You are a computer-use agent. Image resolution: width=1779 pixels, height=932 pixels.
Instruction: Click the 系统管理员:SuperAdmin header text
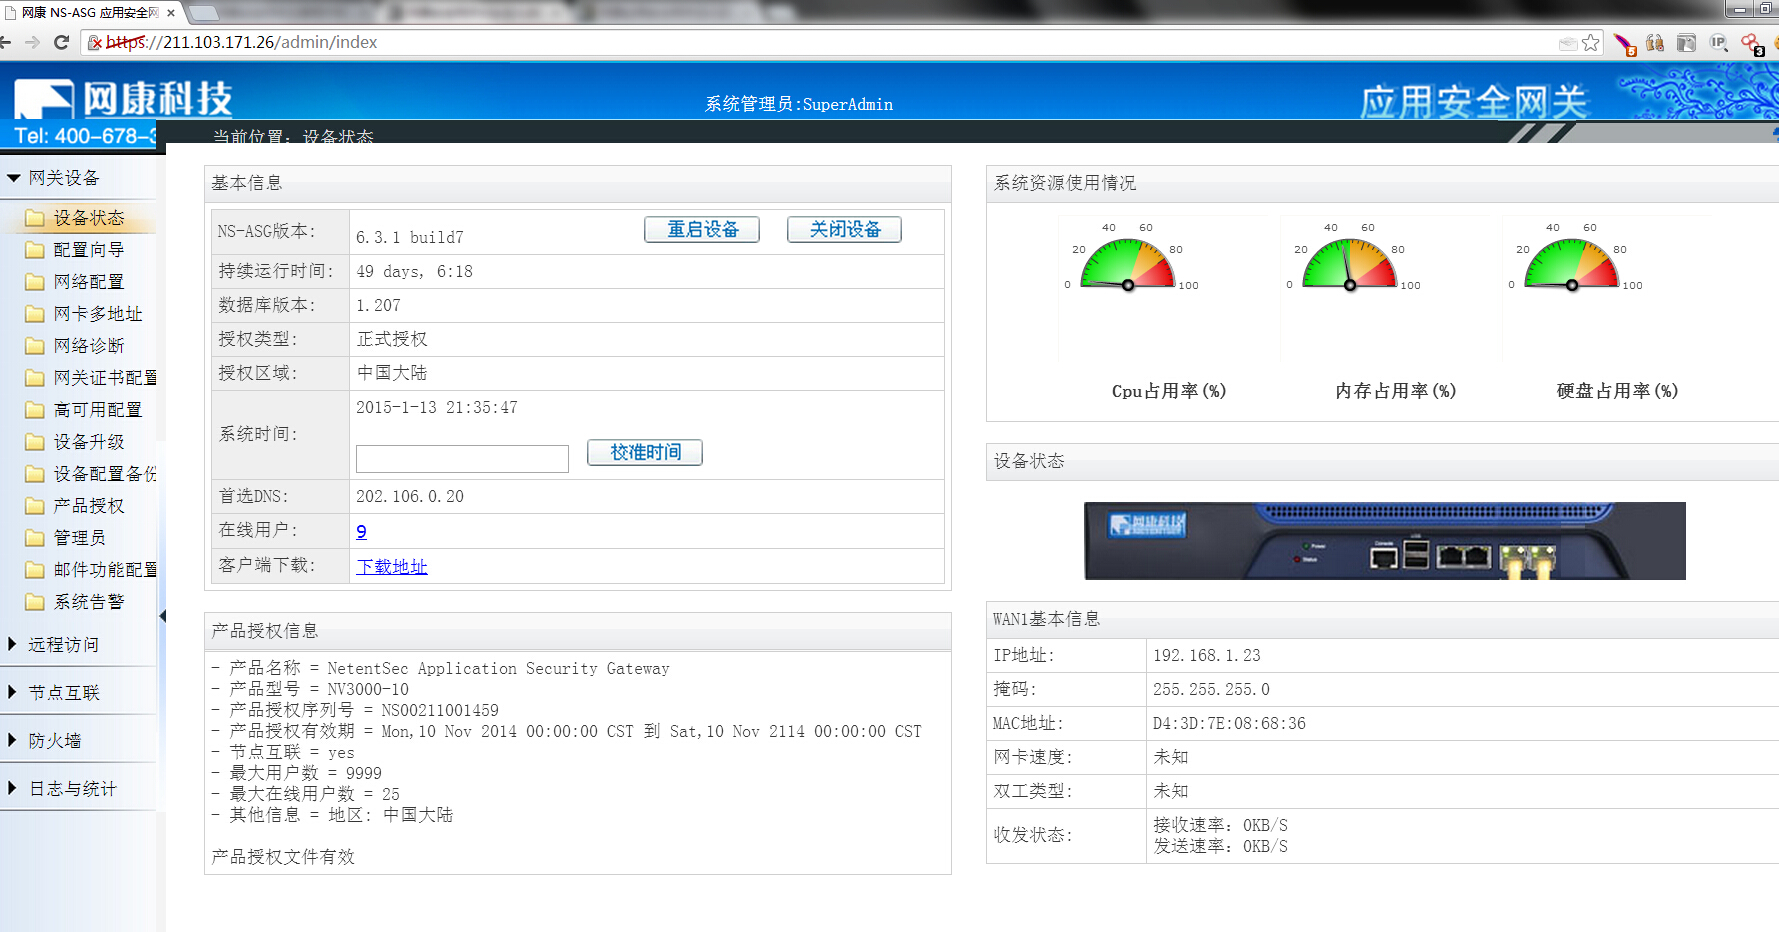pyautogui.click(x=799, y=104)
